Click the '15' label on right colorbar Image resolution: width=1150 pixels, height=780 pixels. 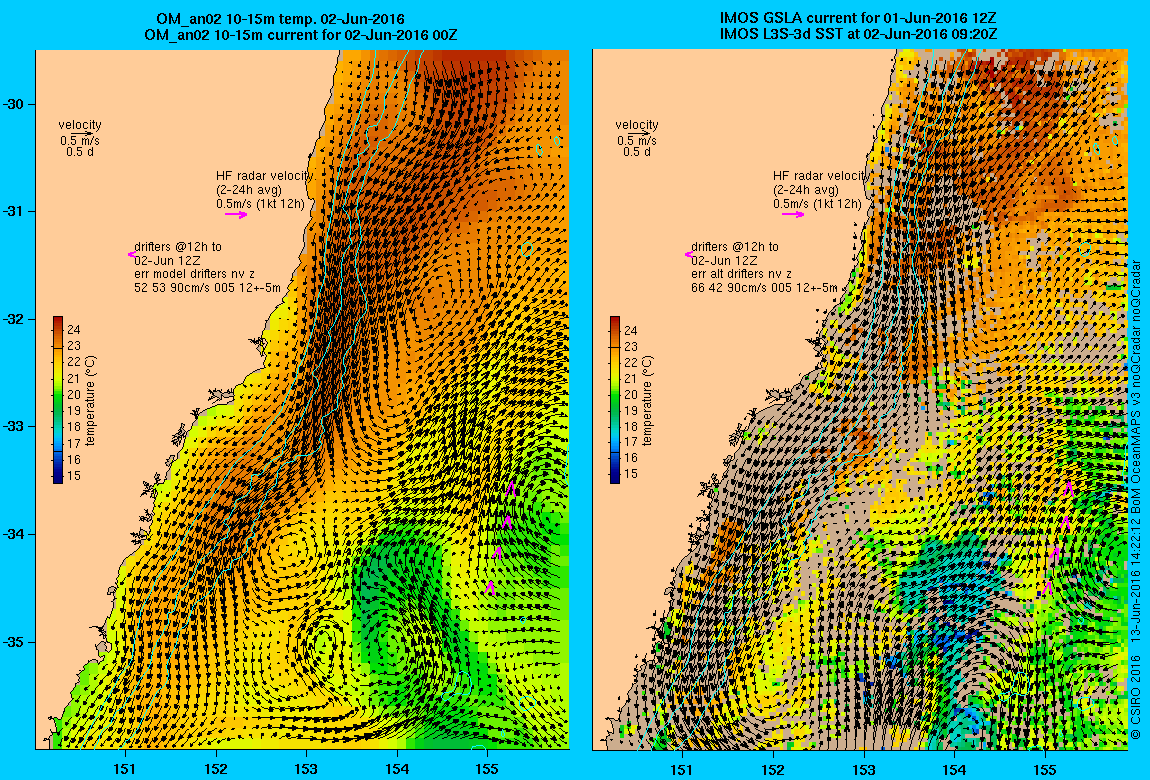click(631, 474)
